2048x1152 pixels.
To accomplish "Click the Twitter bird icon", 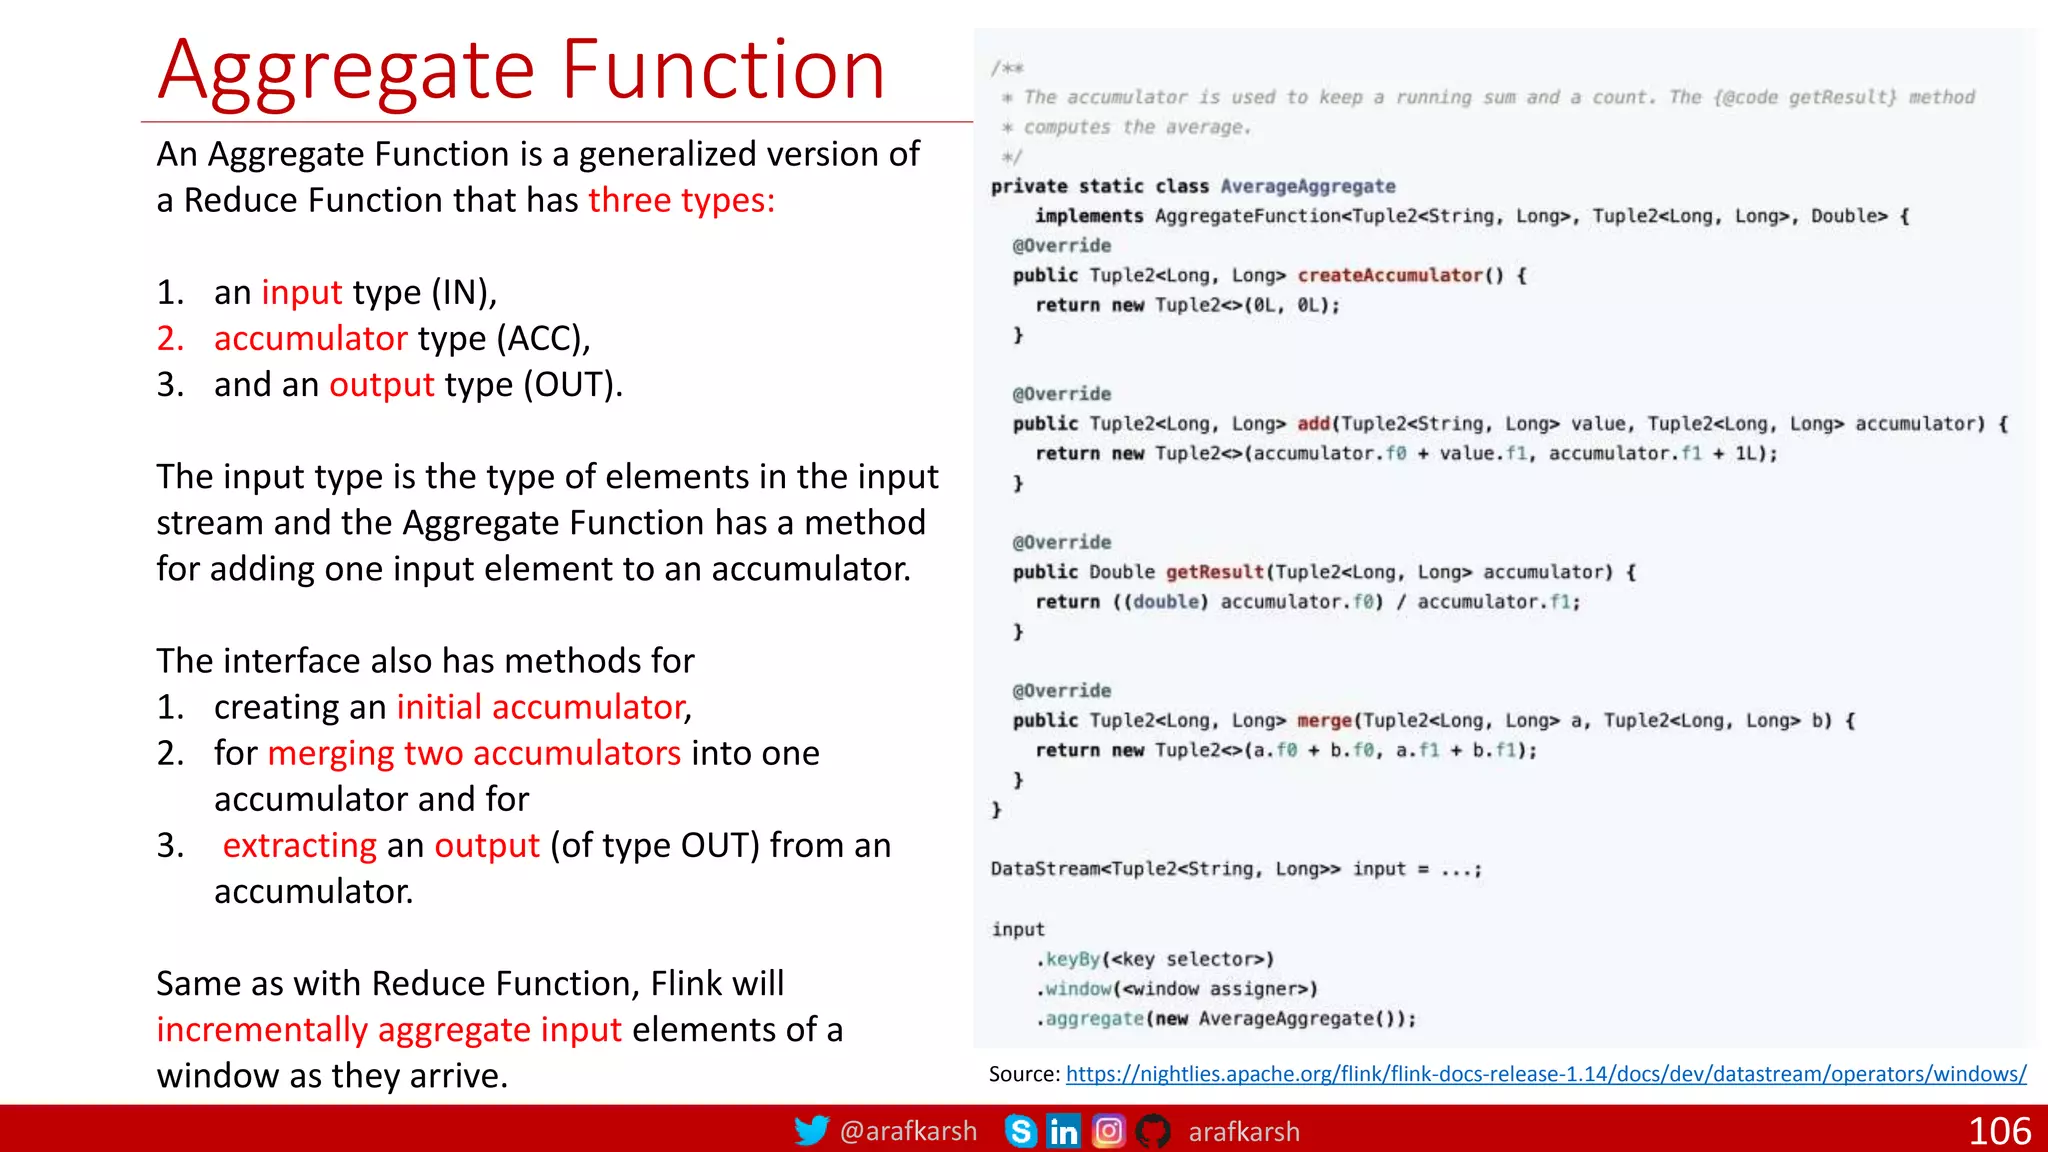I will [810, 1131].
